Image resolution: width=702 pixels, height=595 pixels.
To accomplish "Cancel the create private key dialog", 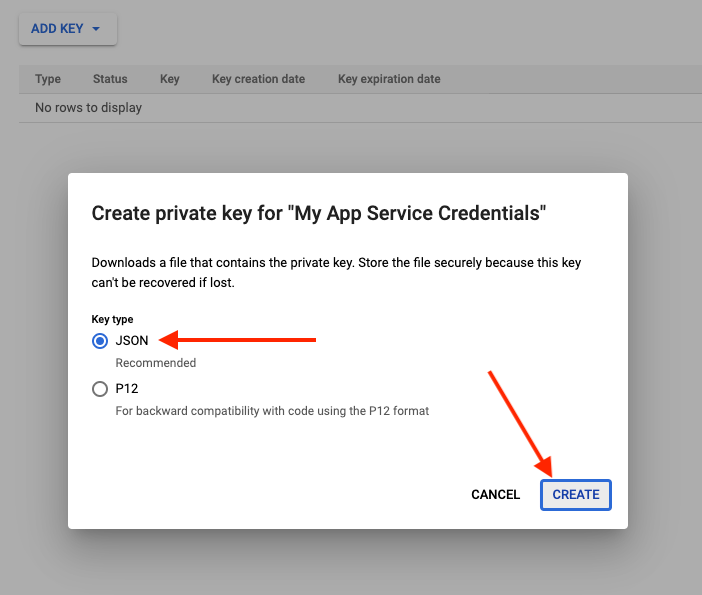I will coord(496,495).
